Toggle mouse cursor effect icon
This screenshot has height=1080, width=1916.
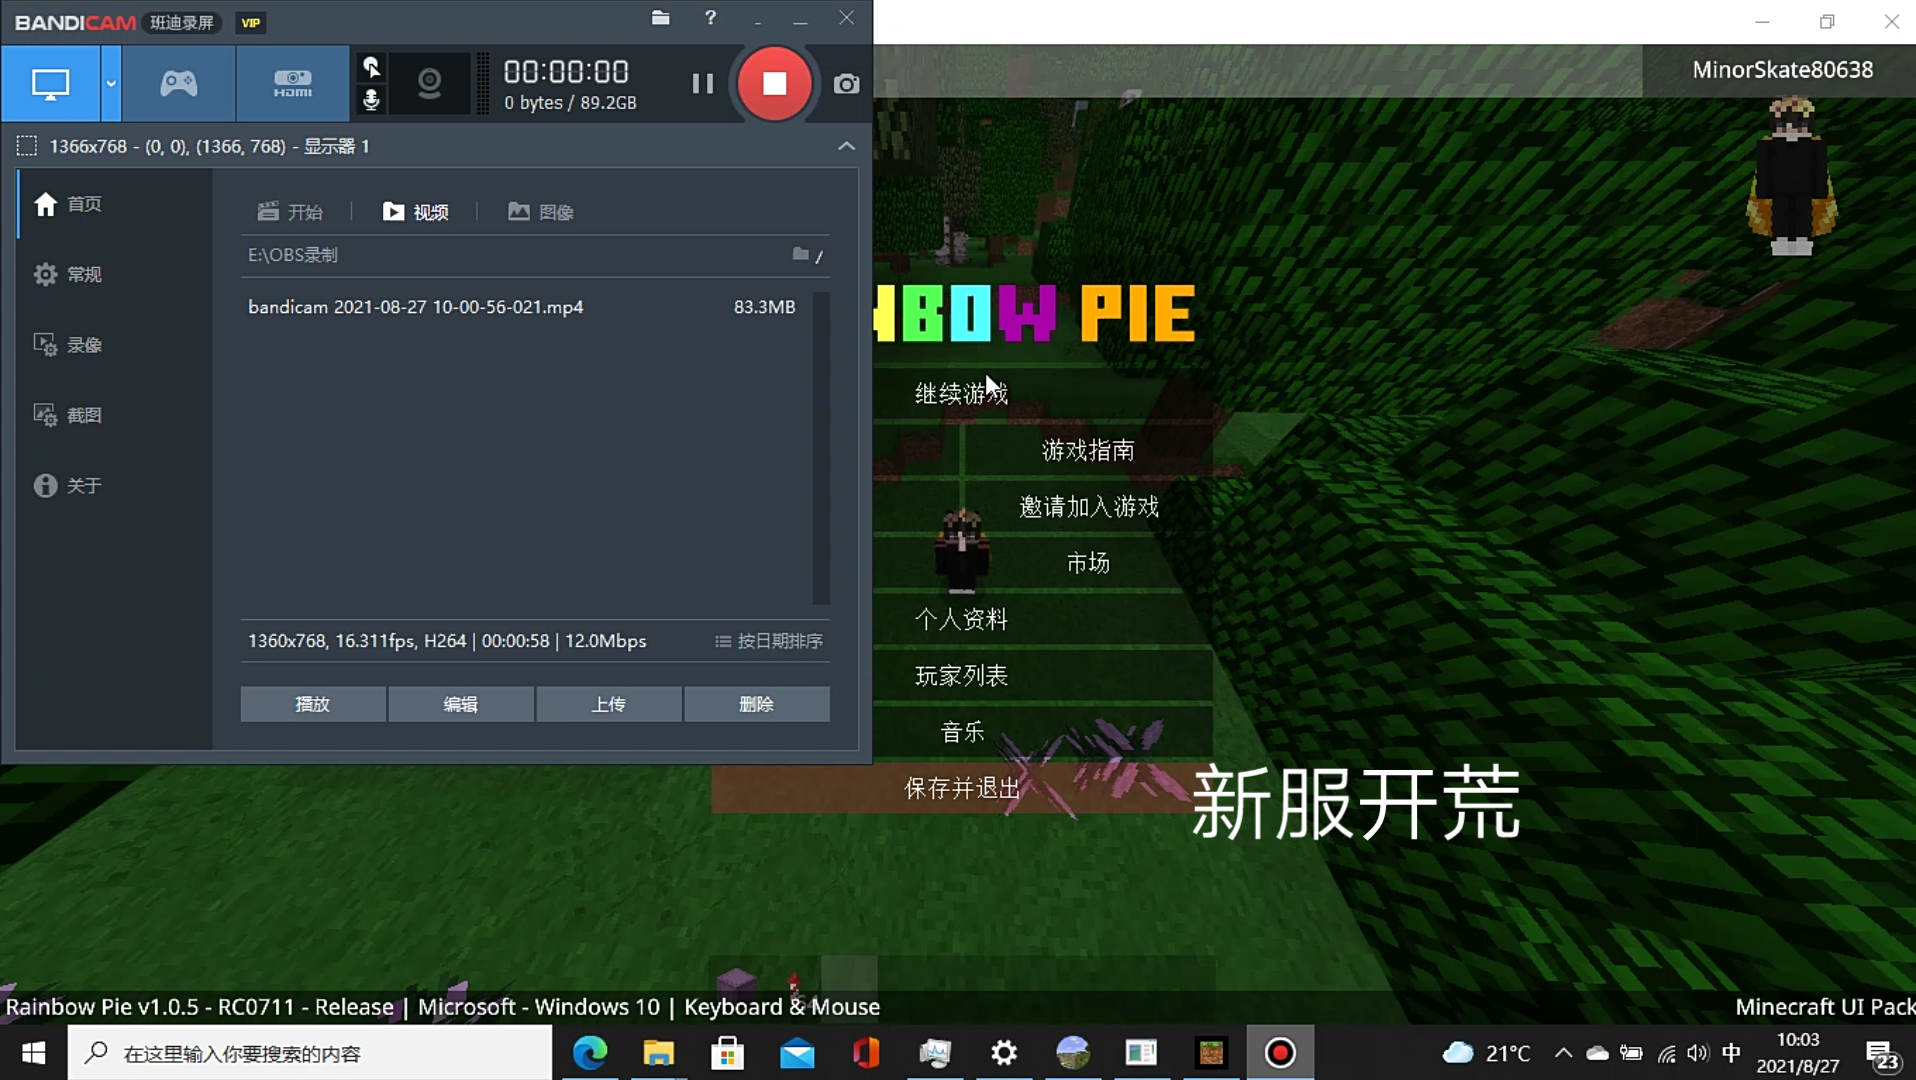pos(371,67)
